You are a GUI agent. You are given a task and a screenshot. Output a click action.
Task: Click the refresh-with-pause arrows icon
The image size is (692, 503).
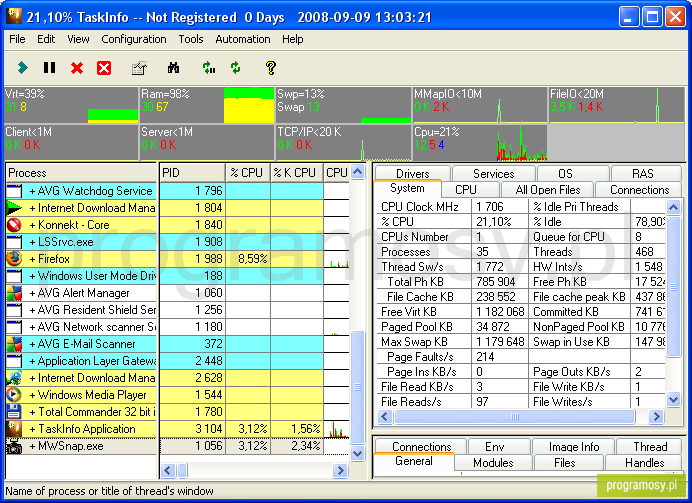pos(209,68)
